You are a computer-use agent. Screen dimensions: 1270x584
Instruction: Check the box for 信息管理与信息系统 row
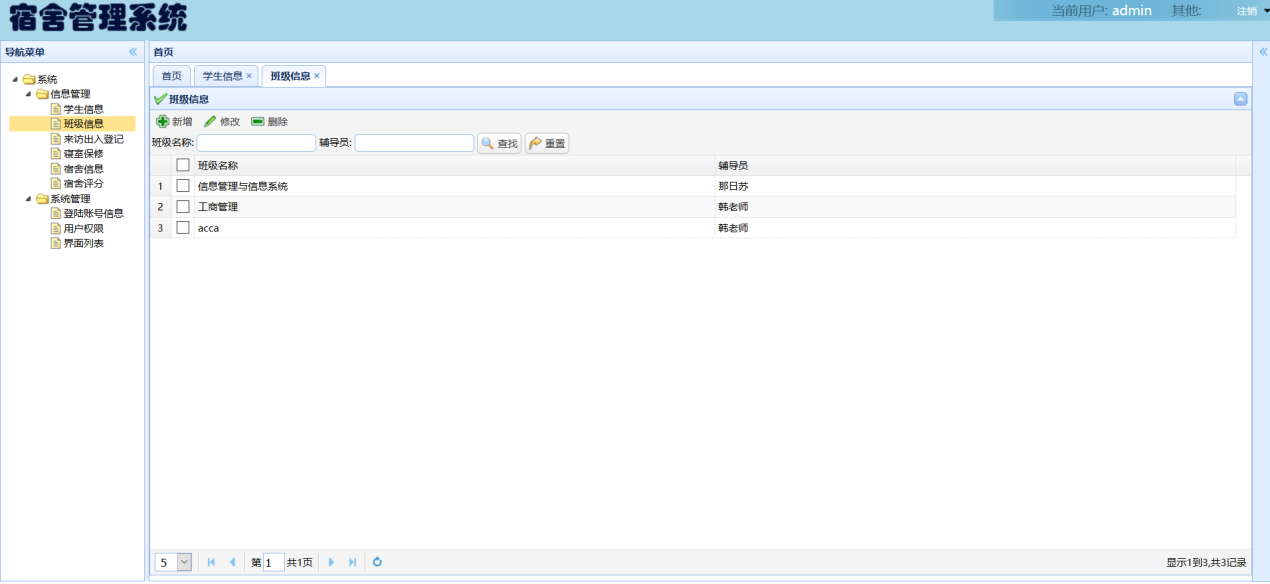[x=183, y=186]
